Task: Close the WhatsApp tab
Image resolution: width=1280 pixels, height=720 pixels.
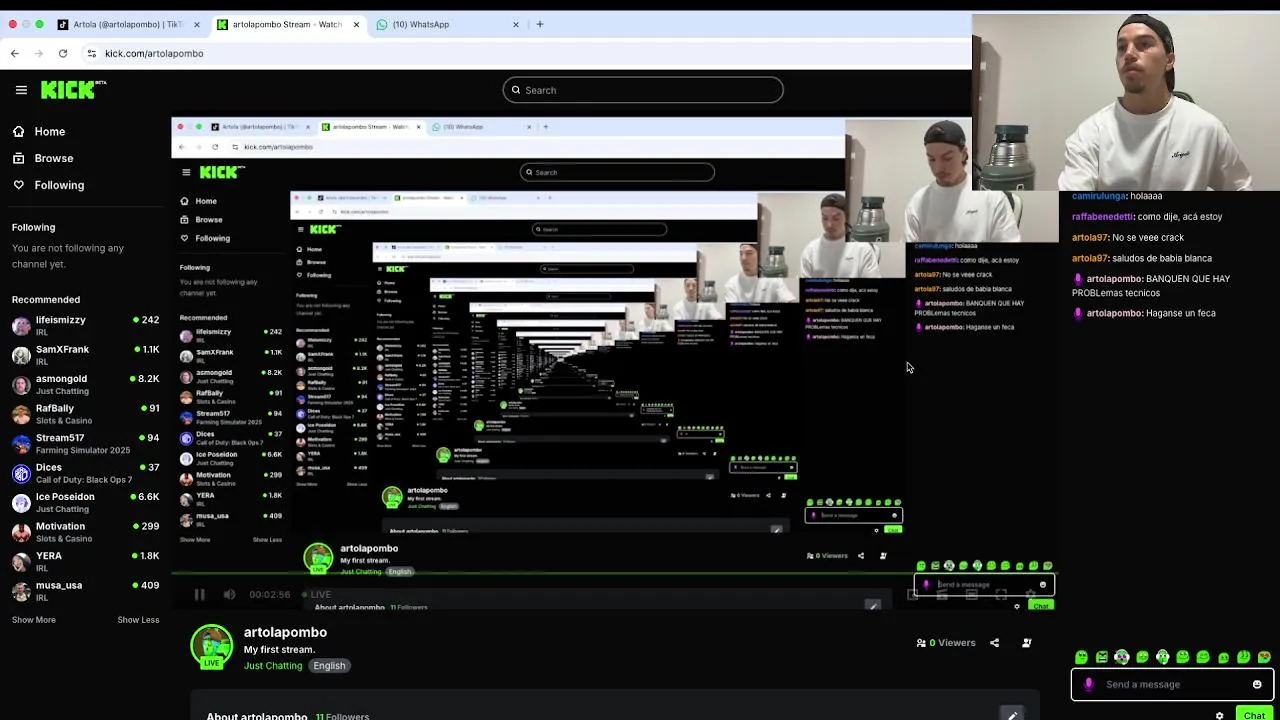Action: pyautogui.click(x=516, y=24)
